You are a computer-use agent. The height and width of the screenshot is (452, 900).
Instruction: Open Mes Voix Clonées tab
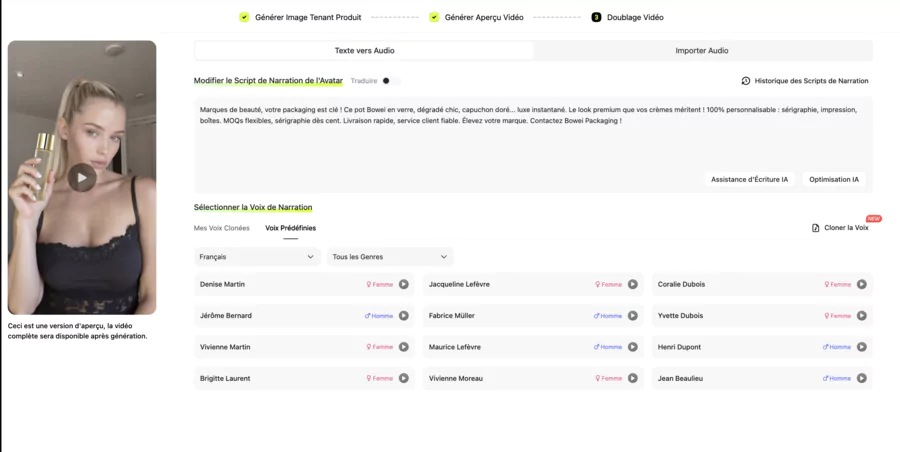[222, 228]
